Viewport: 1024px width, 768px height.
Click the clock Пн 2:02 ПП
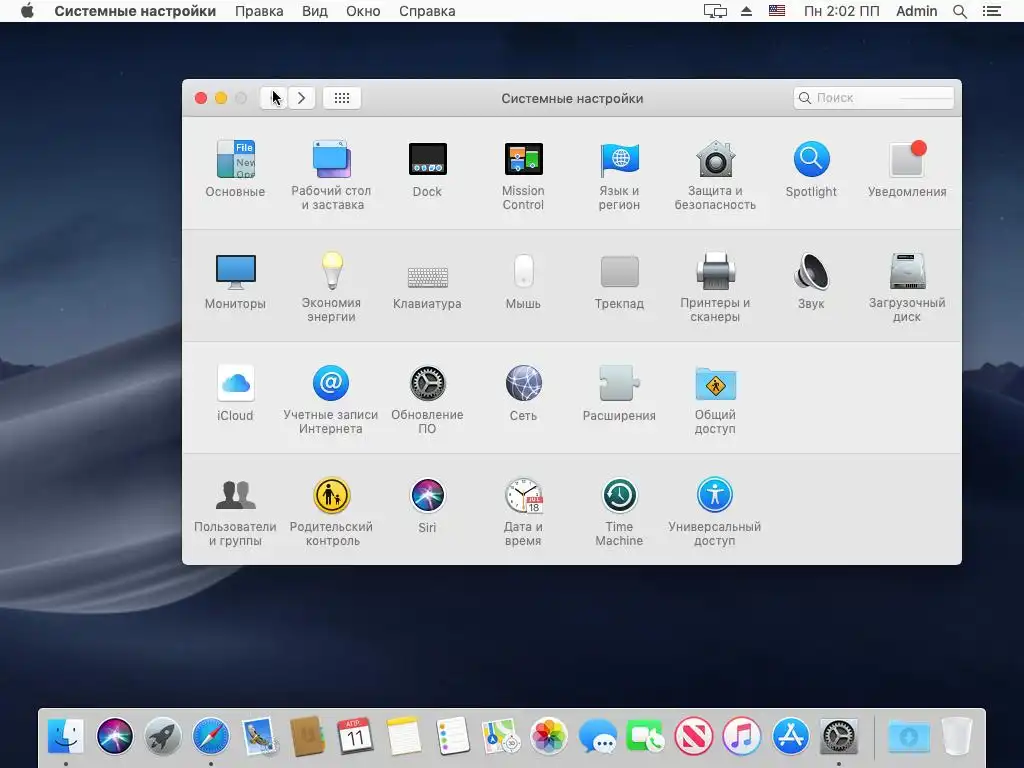click(x=841, y=11)
